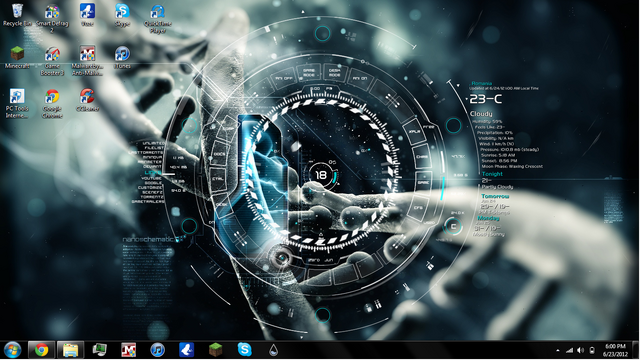Open the Vuze desktop shortcut
640x360 pixels.
(87, 15)
